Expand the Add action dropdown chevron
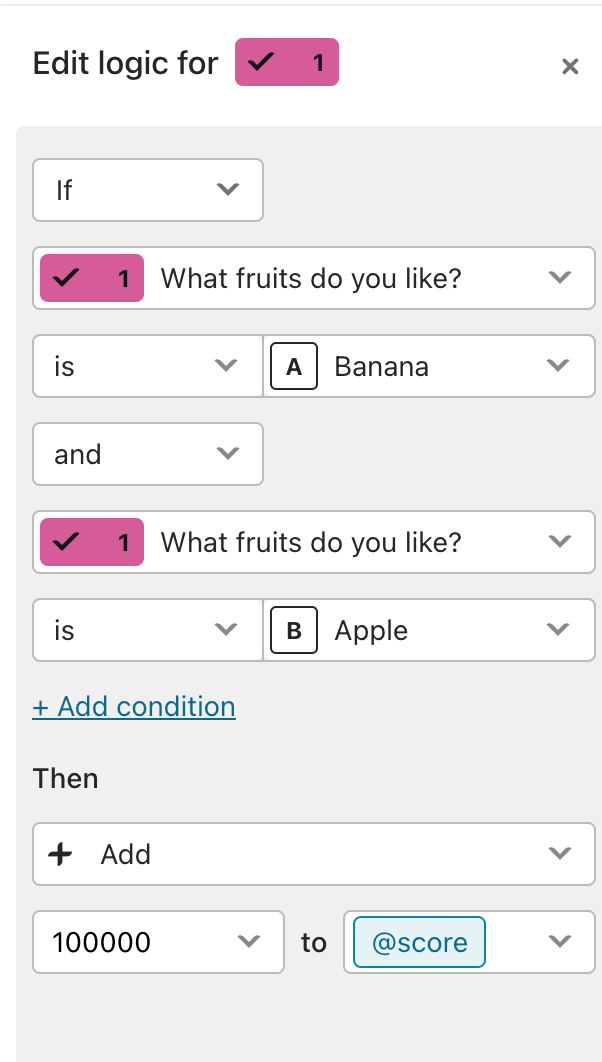This screenshot has width=602, height=1062. (x=560, y=853)
